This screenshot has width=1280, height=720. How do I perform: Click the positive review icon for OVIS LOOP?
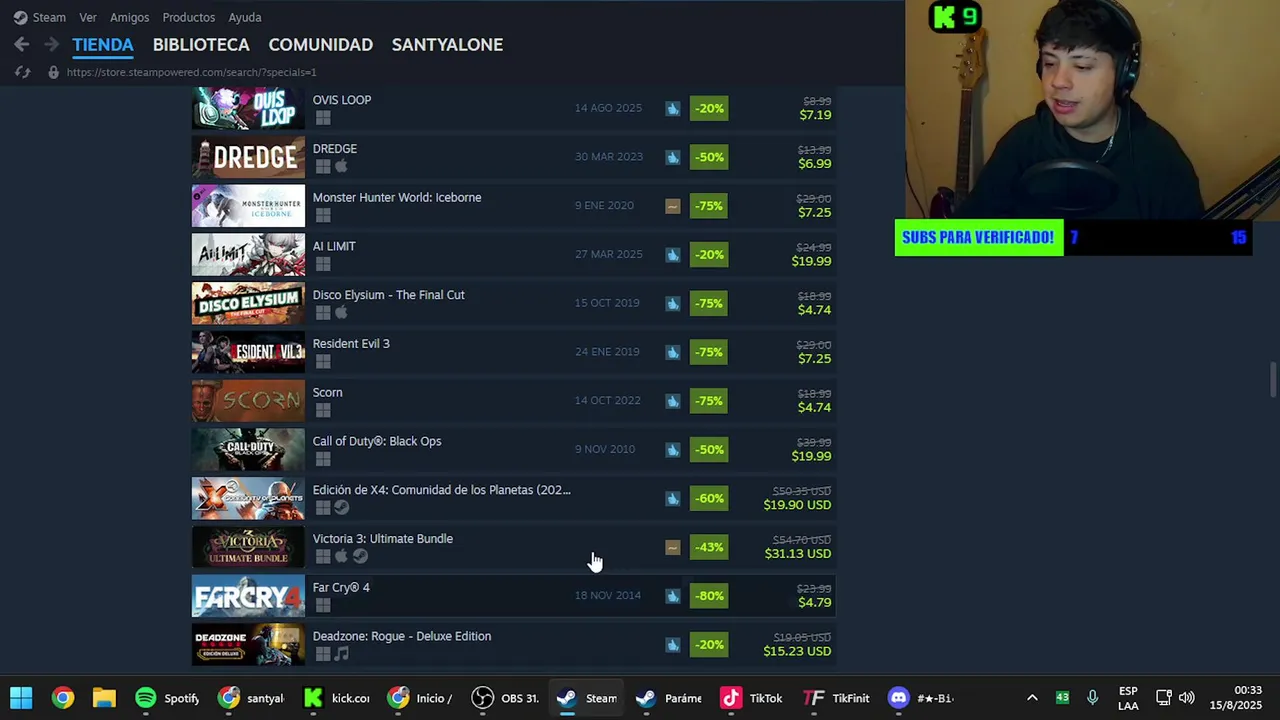[673, 108]
